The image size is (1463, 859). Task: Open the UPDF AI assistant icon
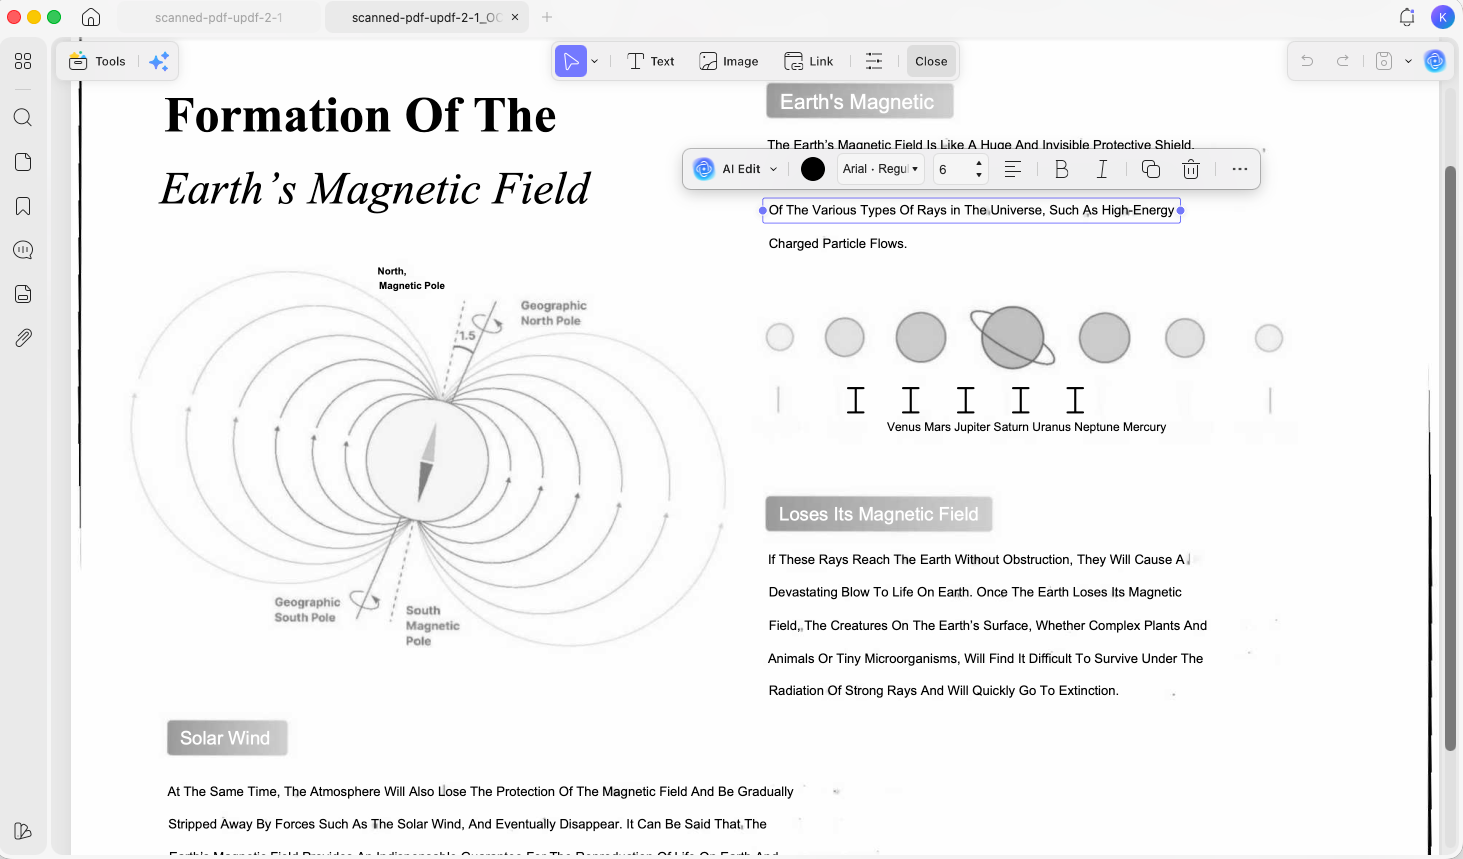click(1435, 61)
